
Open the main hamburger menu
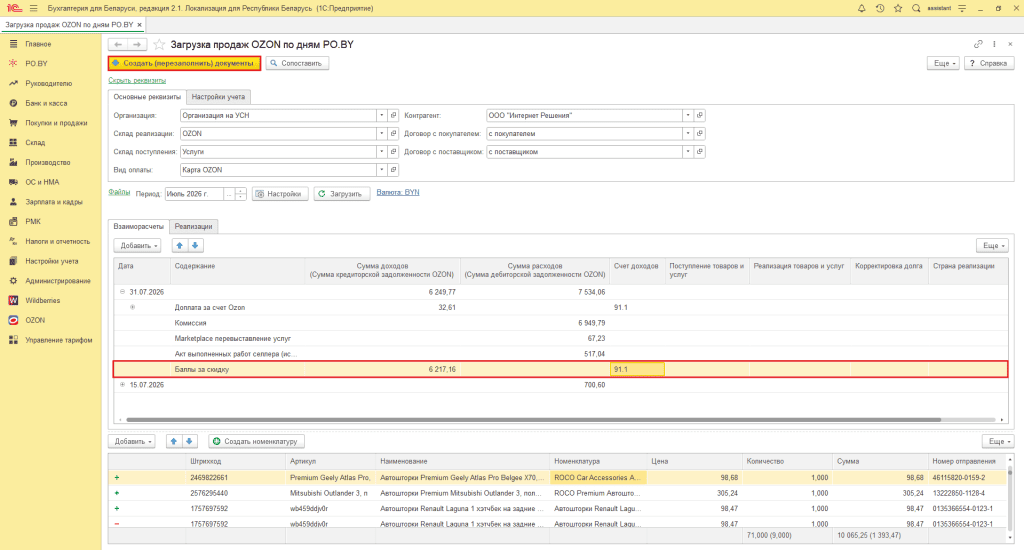point(33,8)
